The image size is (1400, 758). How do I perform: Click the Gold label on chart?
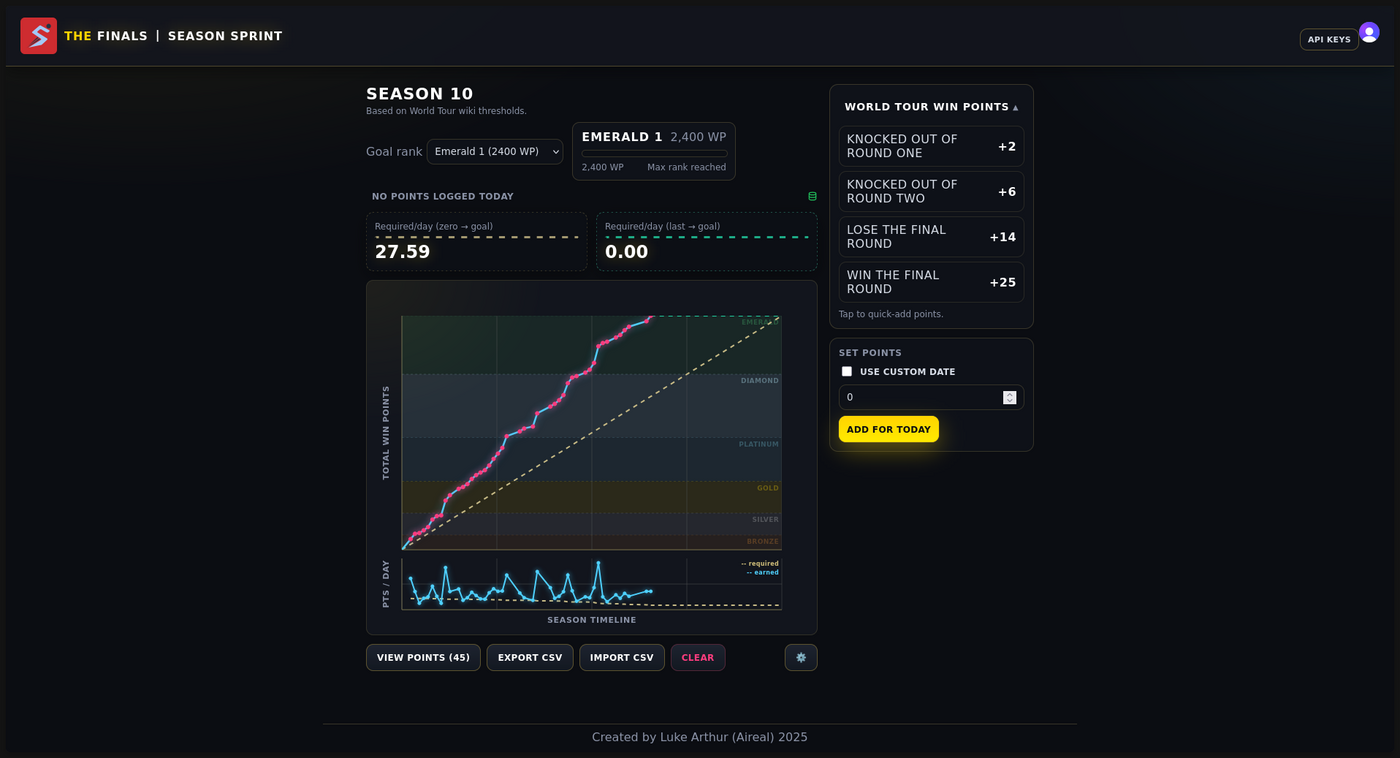pos(768,488)
